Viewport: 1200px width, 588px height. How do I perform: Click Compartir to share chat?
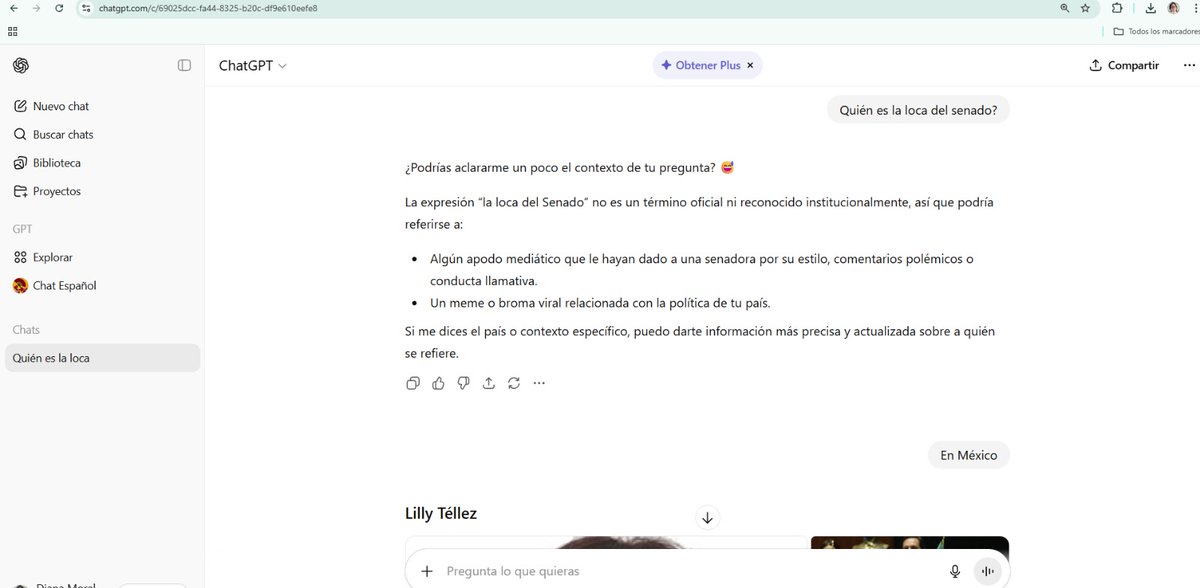(1124, 65)
